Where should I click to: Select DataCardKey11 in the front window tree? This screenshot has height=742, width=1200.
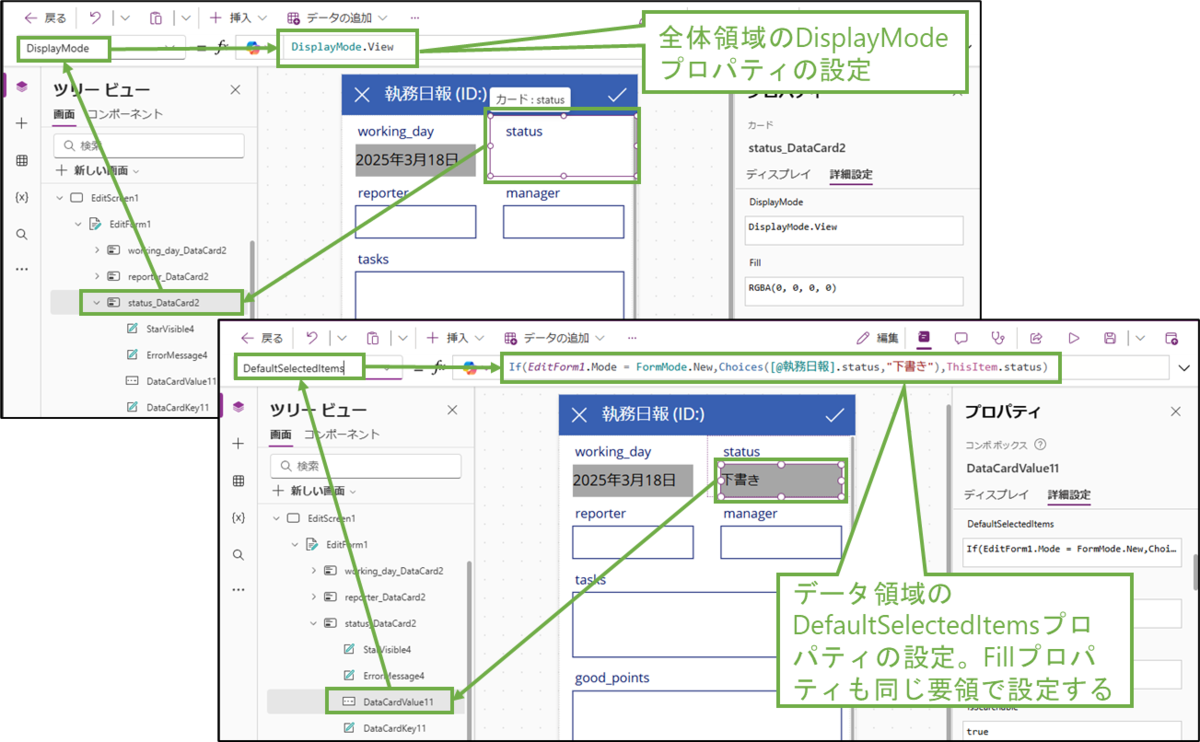pyautogui.click(x=395, y=728)
